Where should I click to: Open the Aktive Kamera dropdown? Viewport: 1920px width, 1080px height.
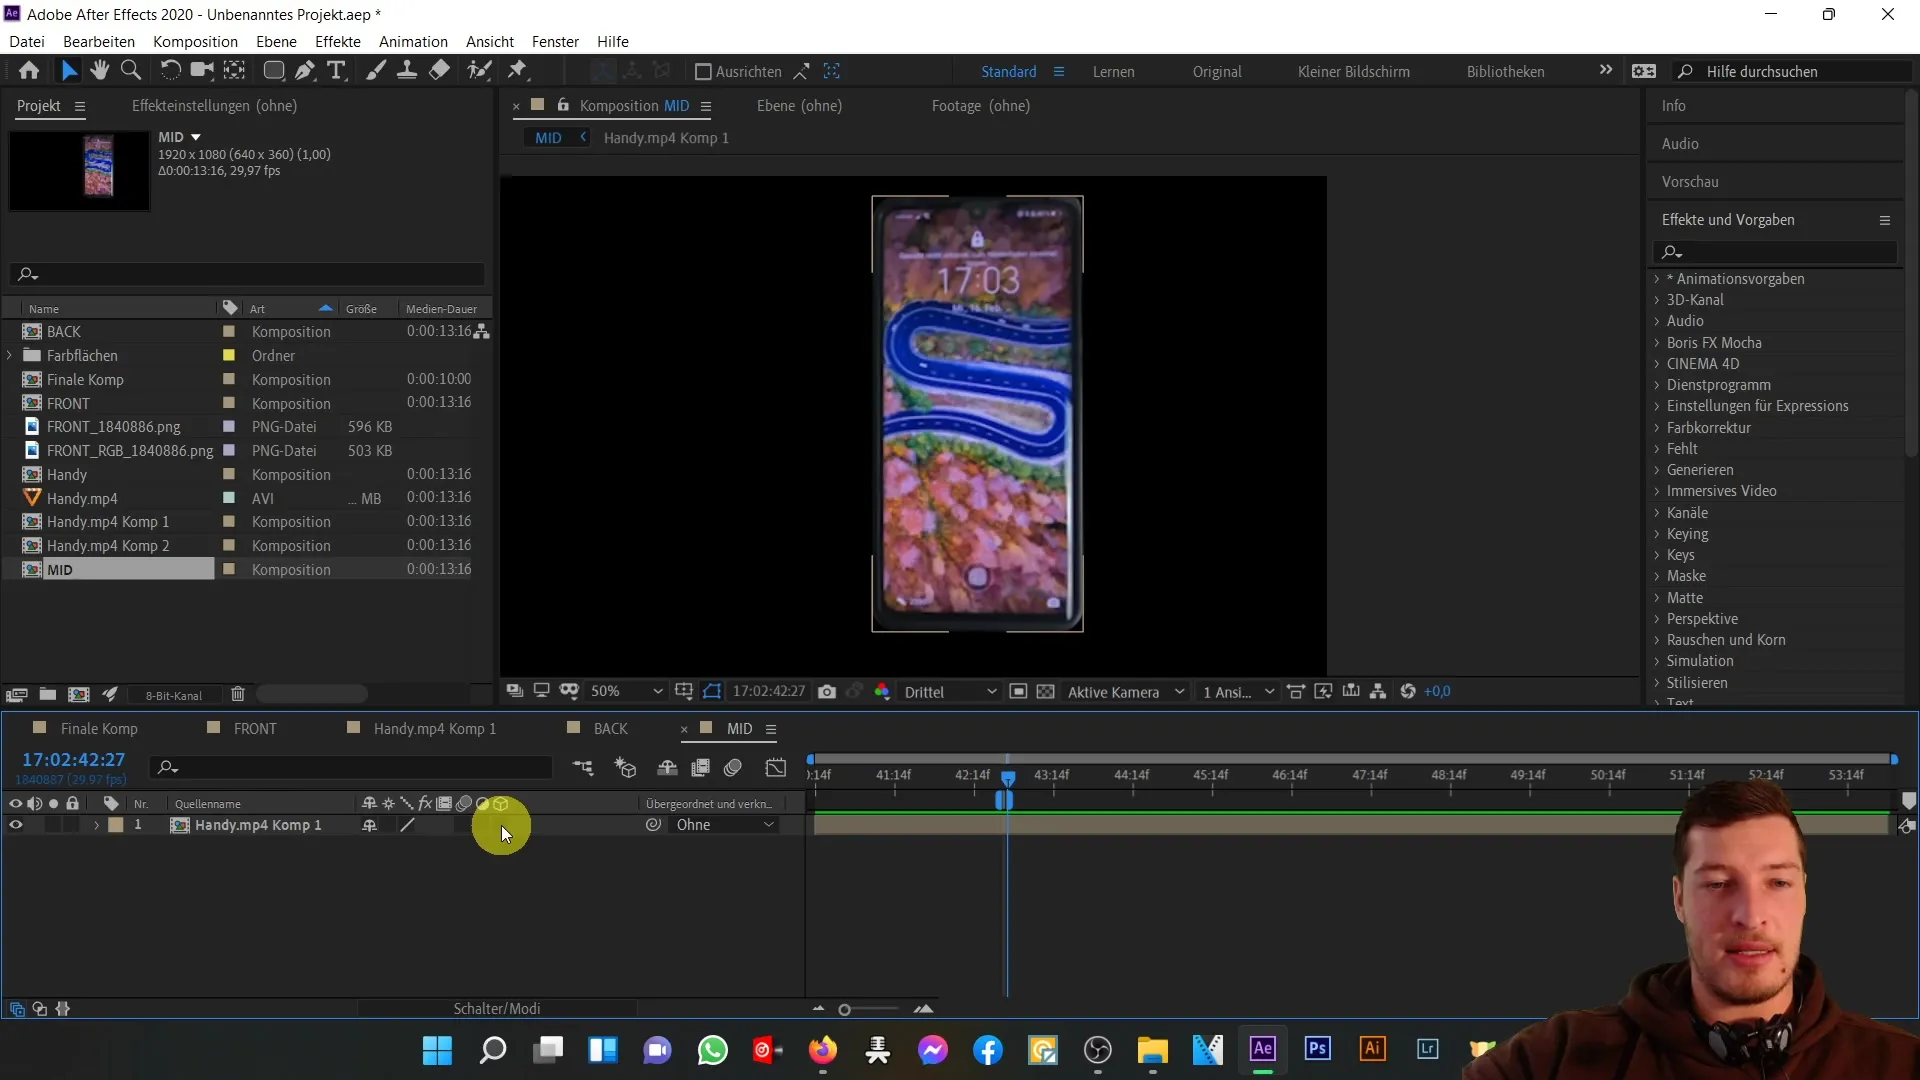pyautogui.click(x=1126, y=692)
